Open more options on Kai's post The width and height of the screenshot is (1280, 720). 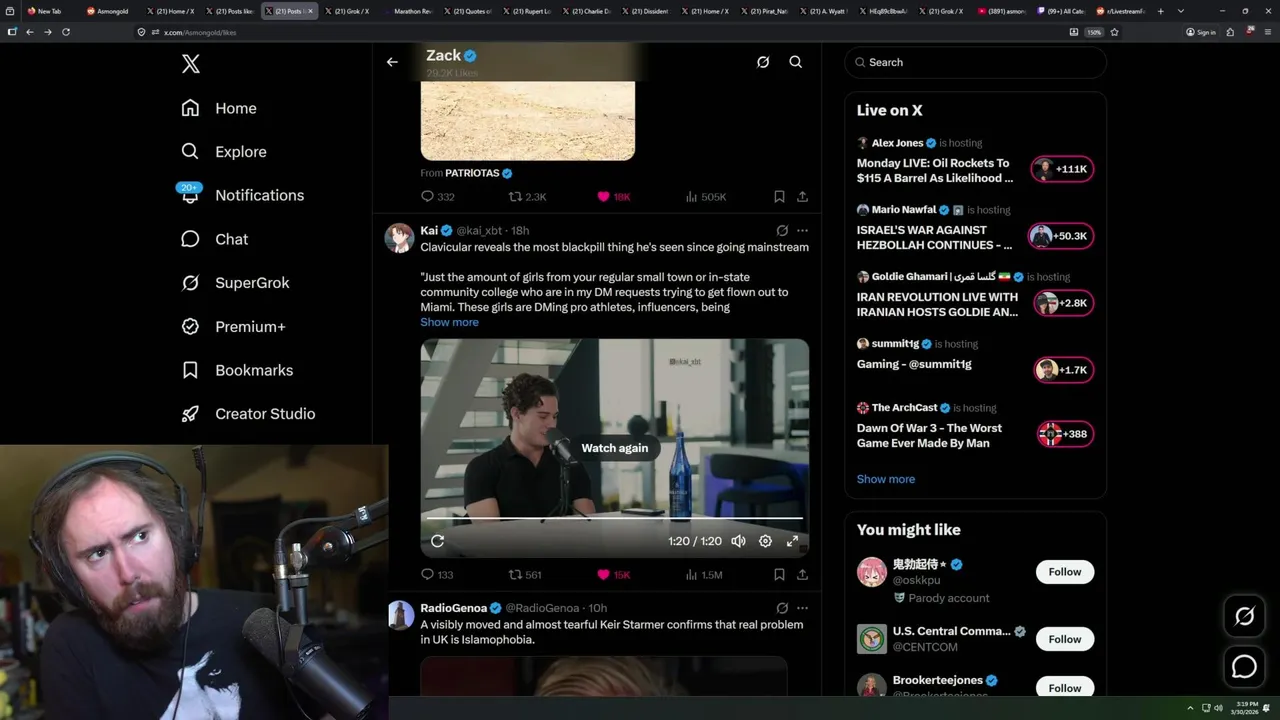[x=802, y=231]
